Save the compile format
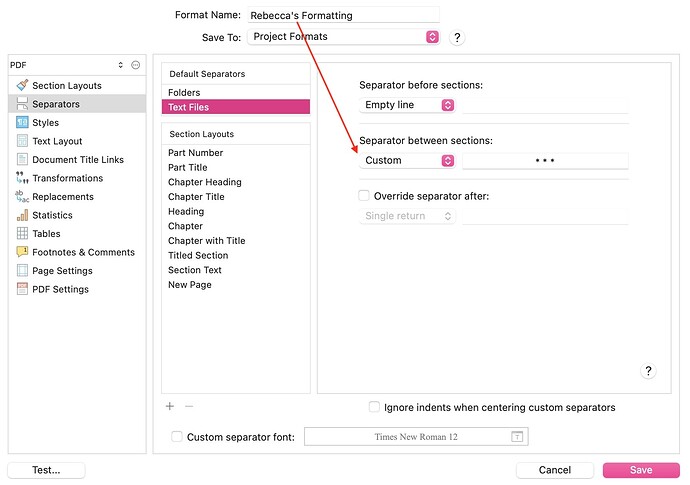The height and width of the screenshot is (485, 690). pyautogui.click(x=641, y=470)
